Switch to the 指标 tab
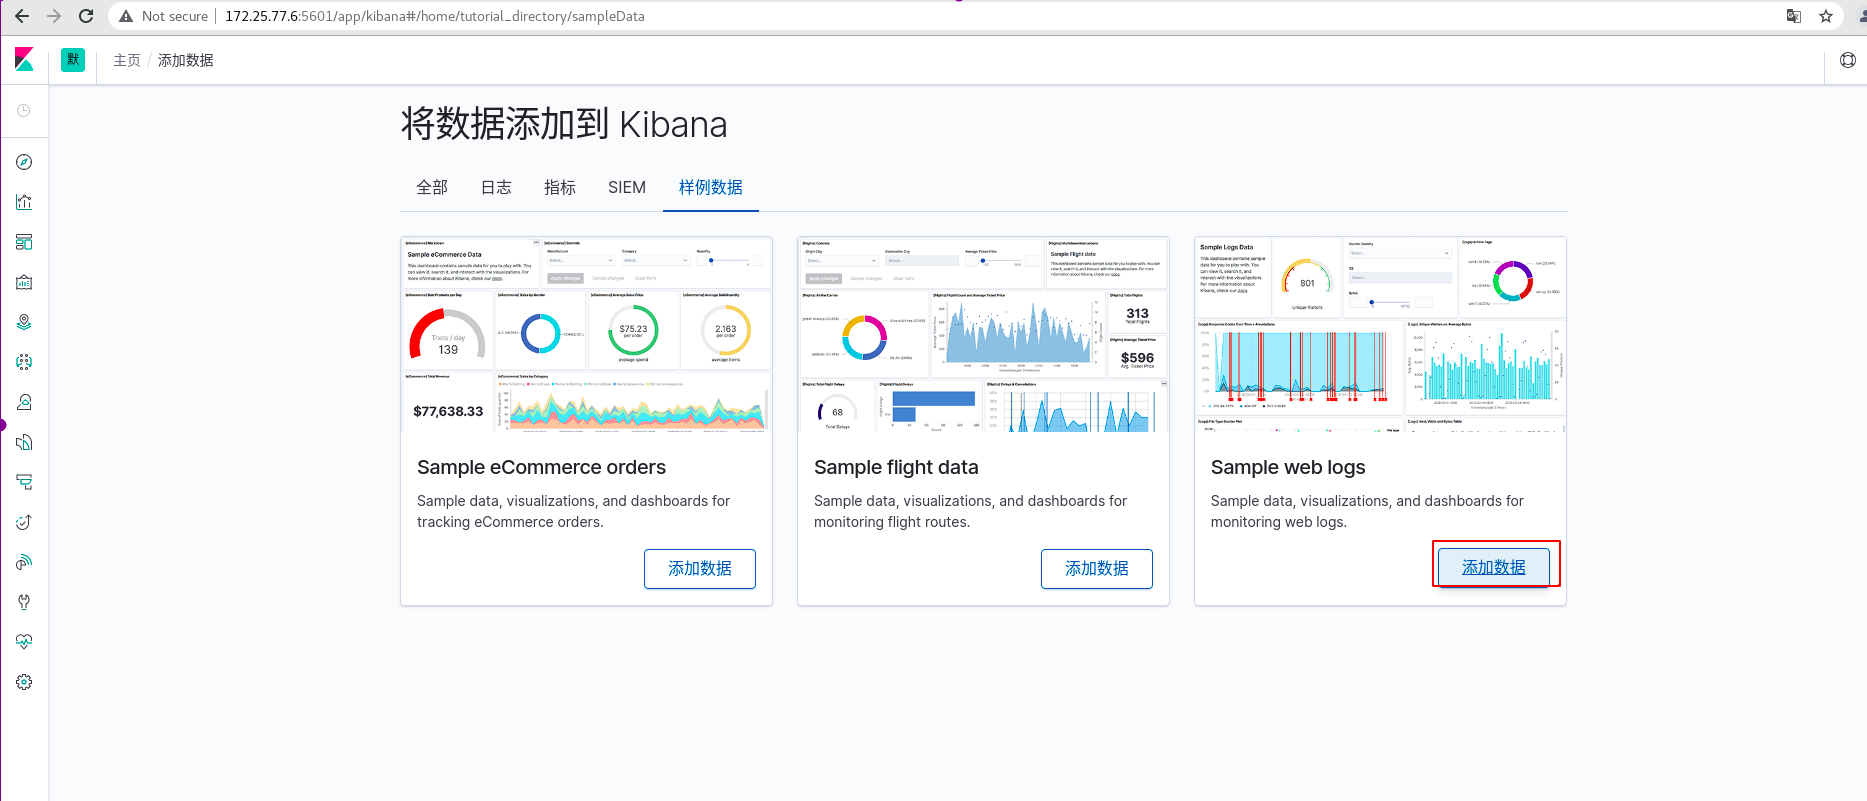 560,187
